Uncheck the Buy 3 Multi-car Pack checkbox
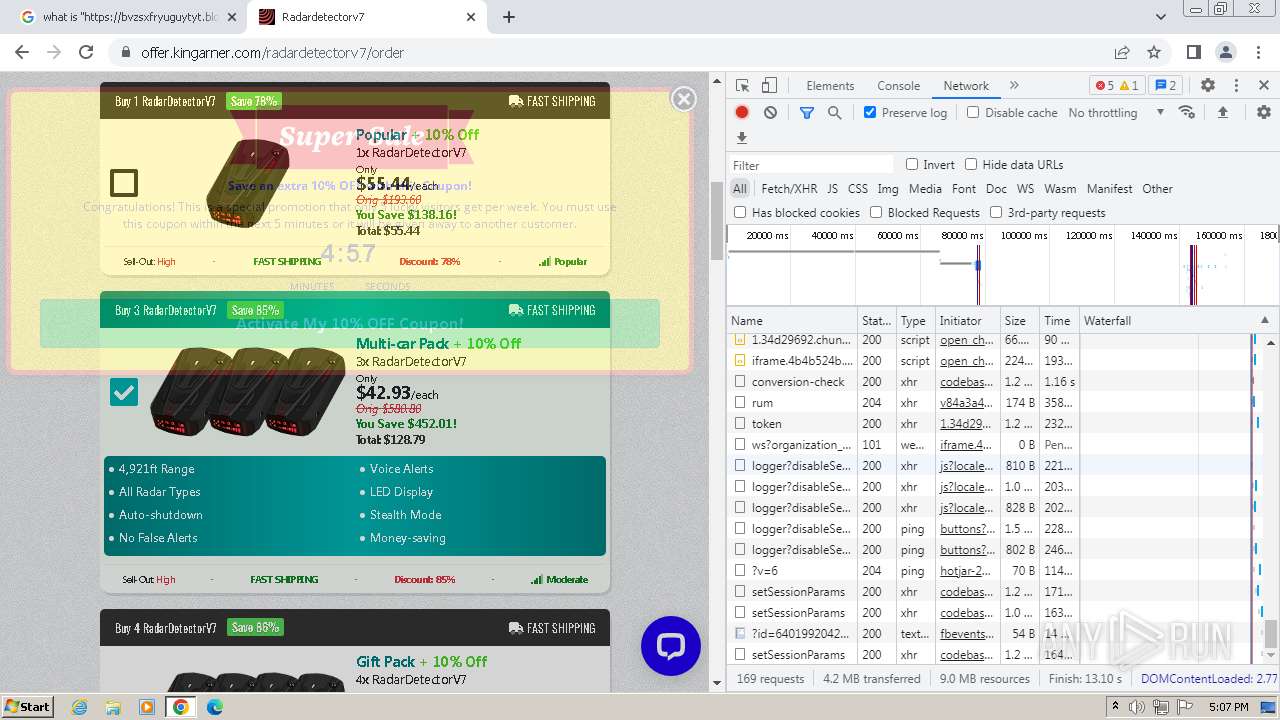 (x=124, y=392)
